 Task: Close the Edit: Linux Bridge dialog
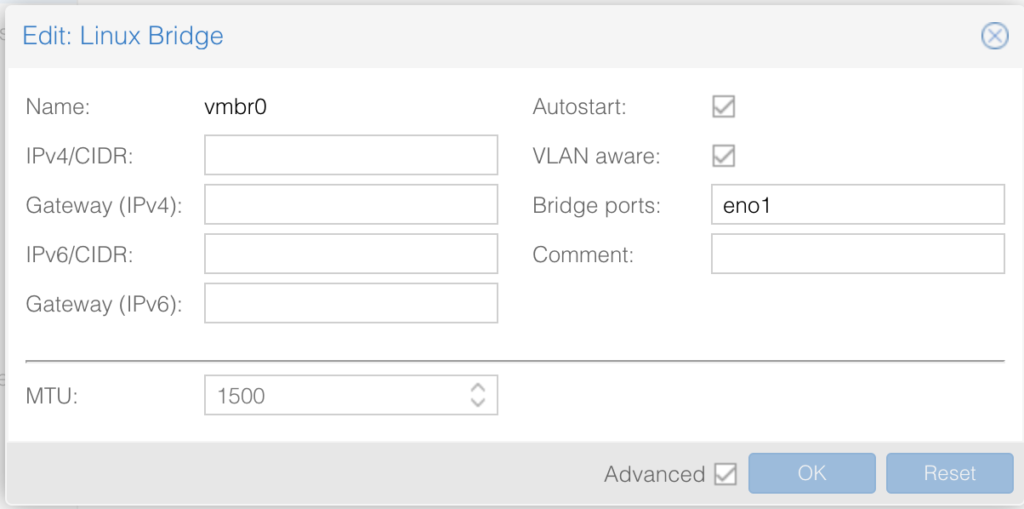(995, 37)
